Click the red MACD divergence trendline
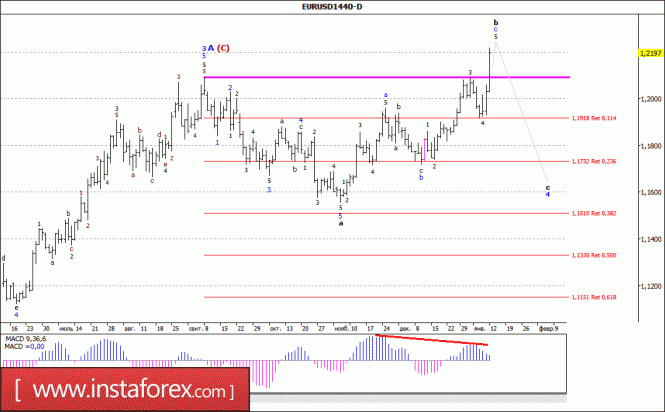 (x=431, y=340)
